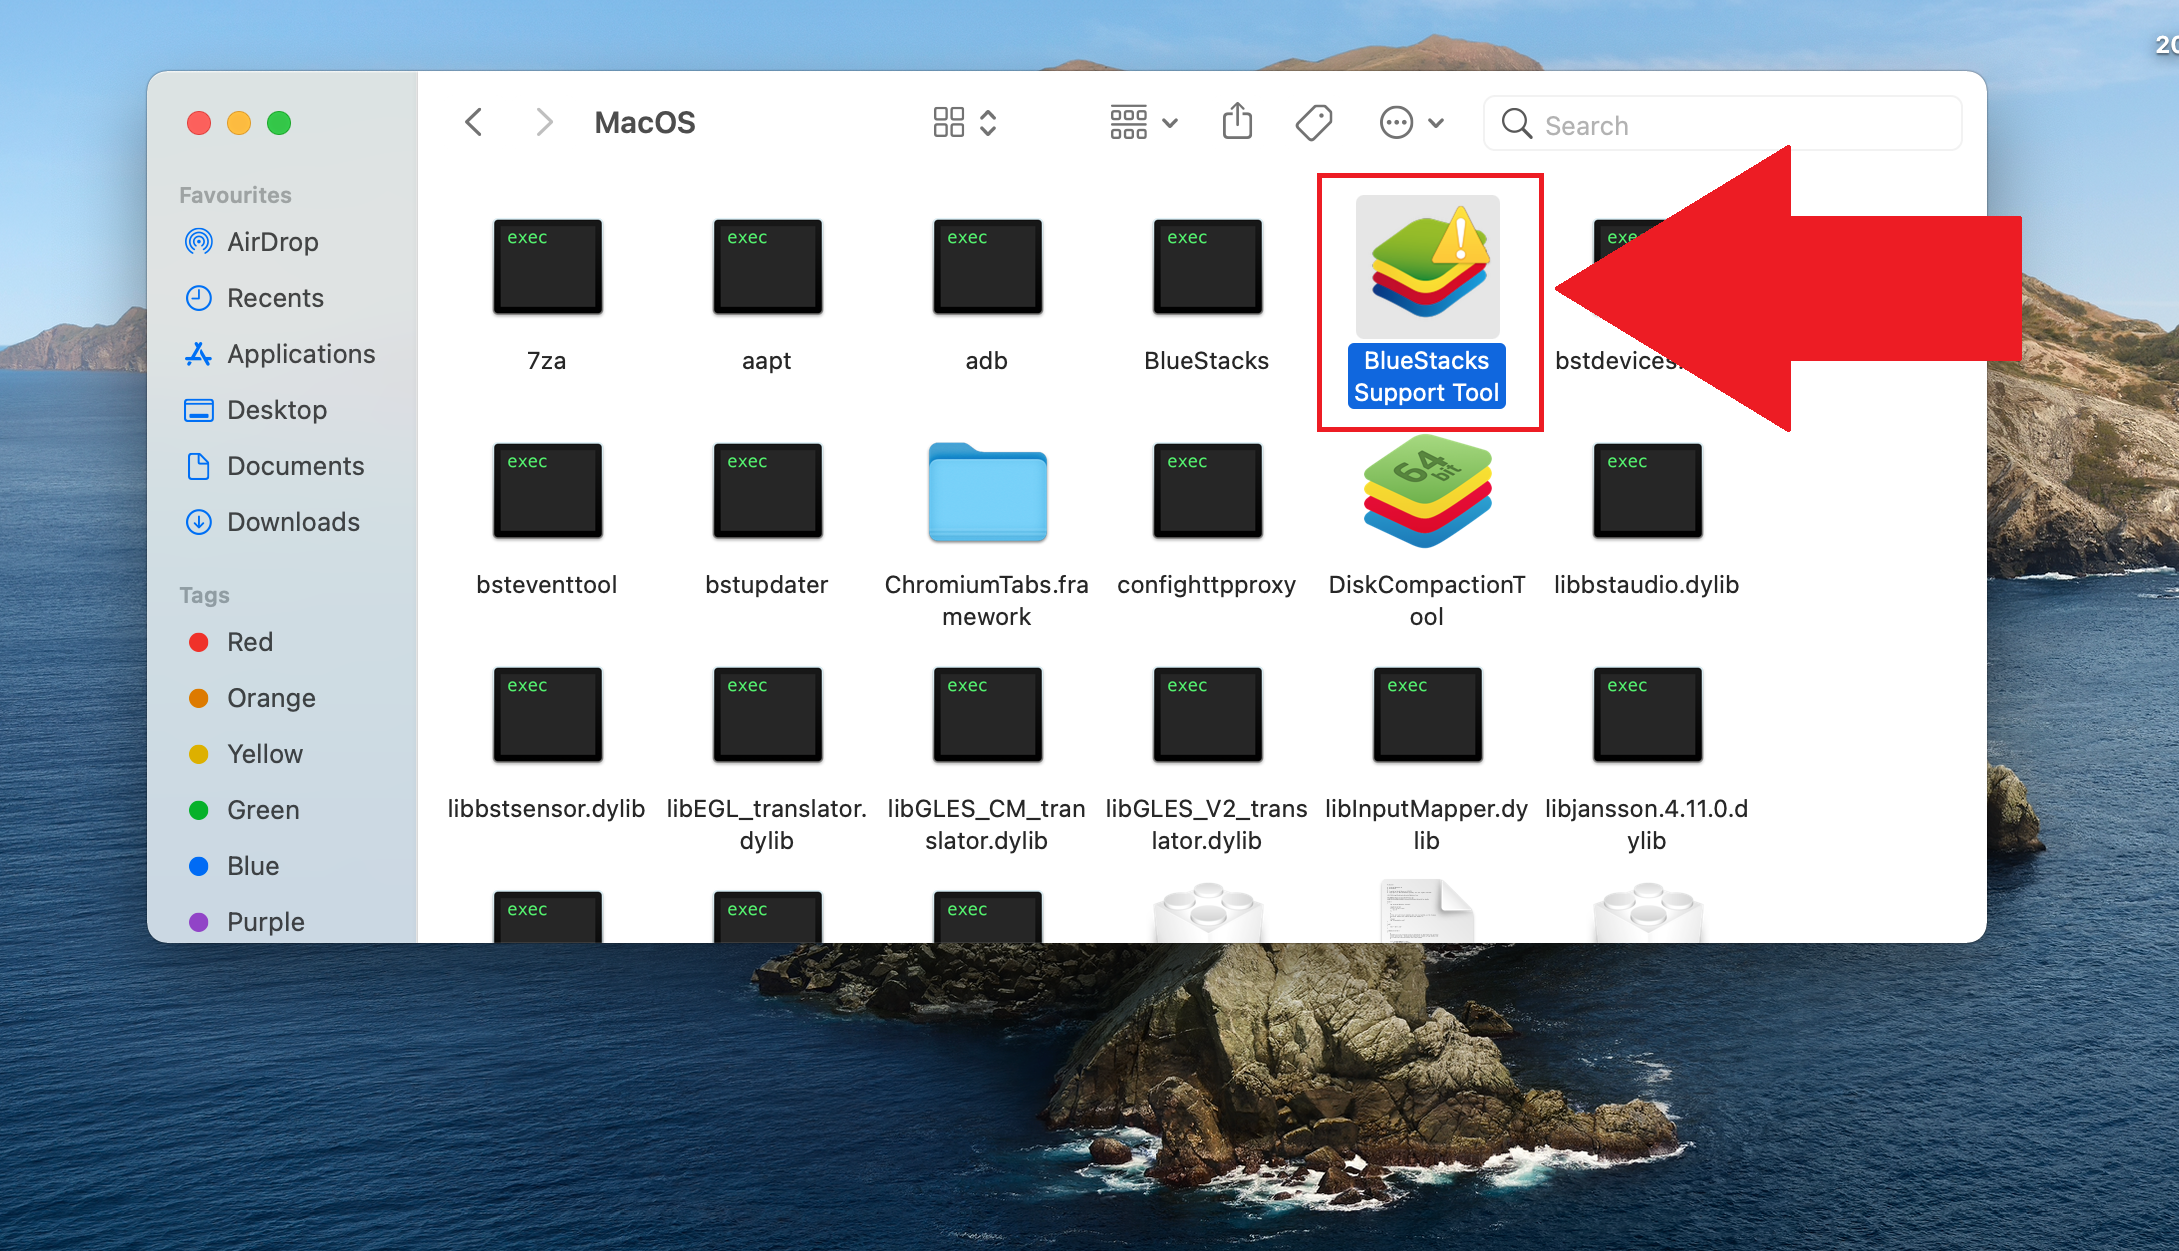Image resolution: width=2179 pixels, height=1251 pixels.
Task: Open the icon view switcher dropdown
Action: [x=964, y=123]
